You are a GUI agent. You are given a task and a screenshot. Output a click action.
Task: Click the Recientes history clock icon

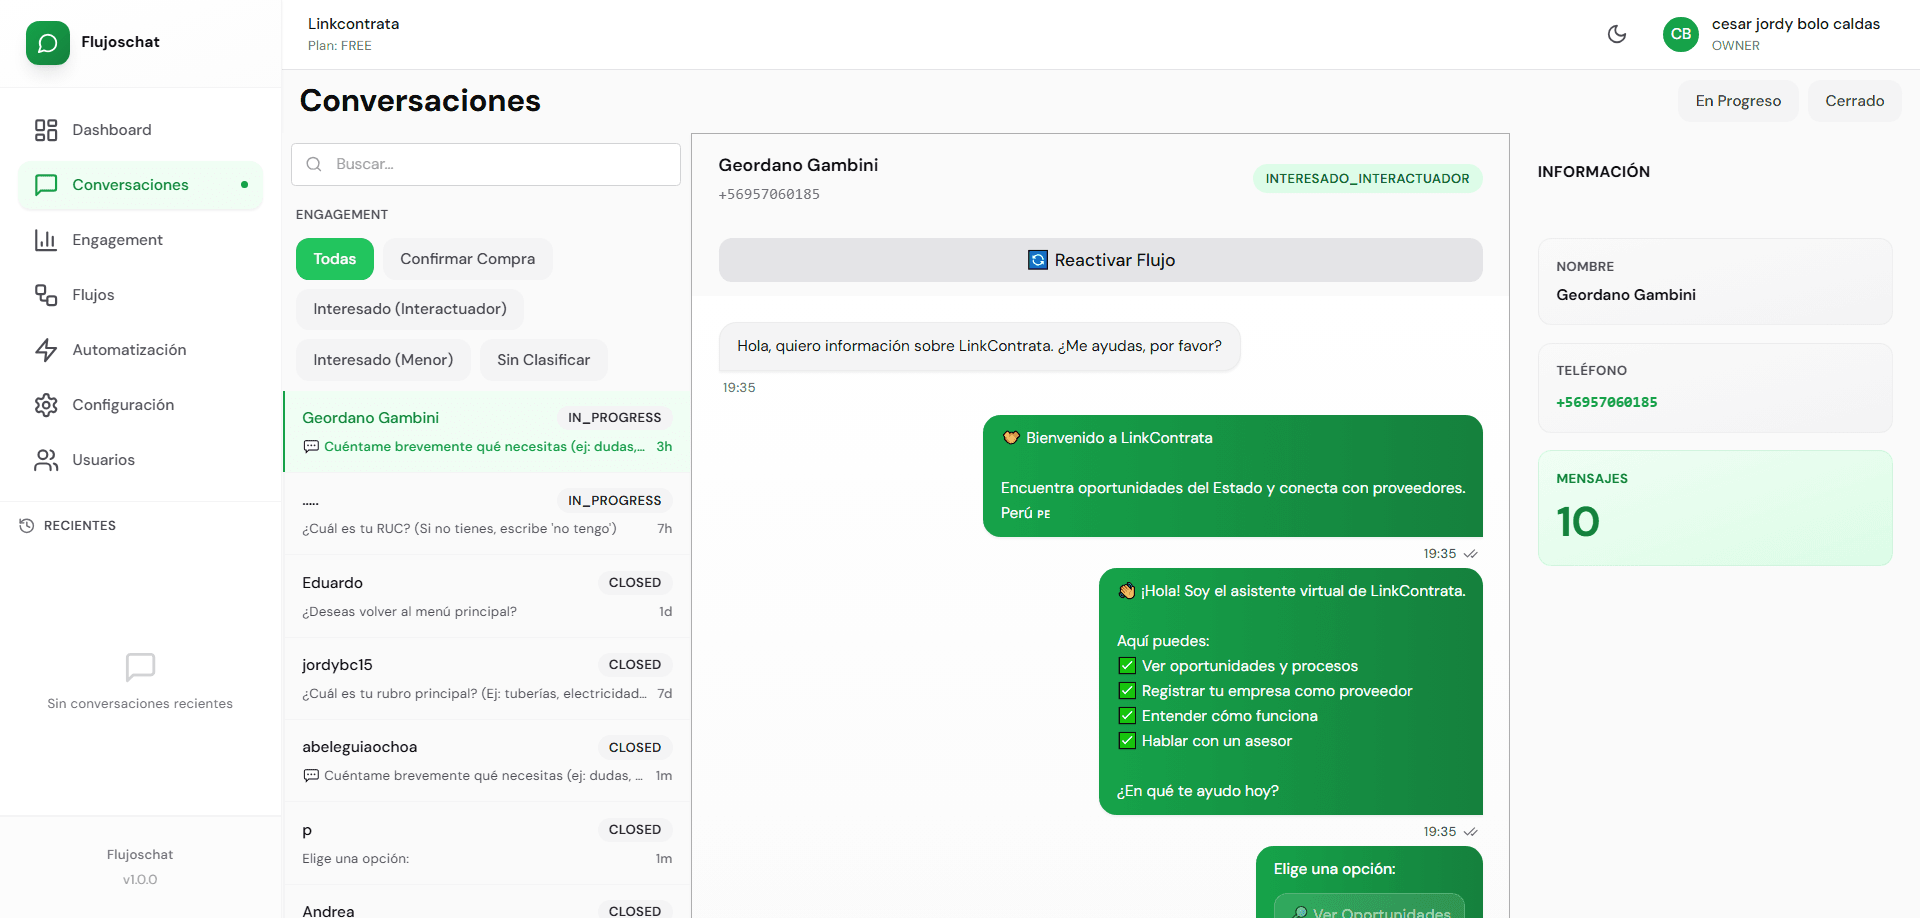[x=27, y=526]
